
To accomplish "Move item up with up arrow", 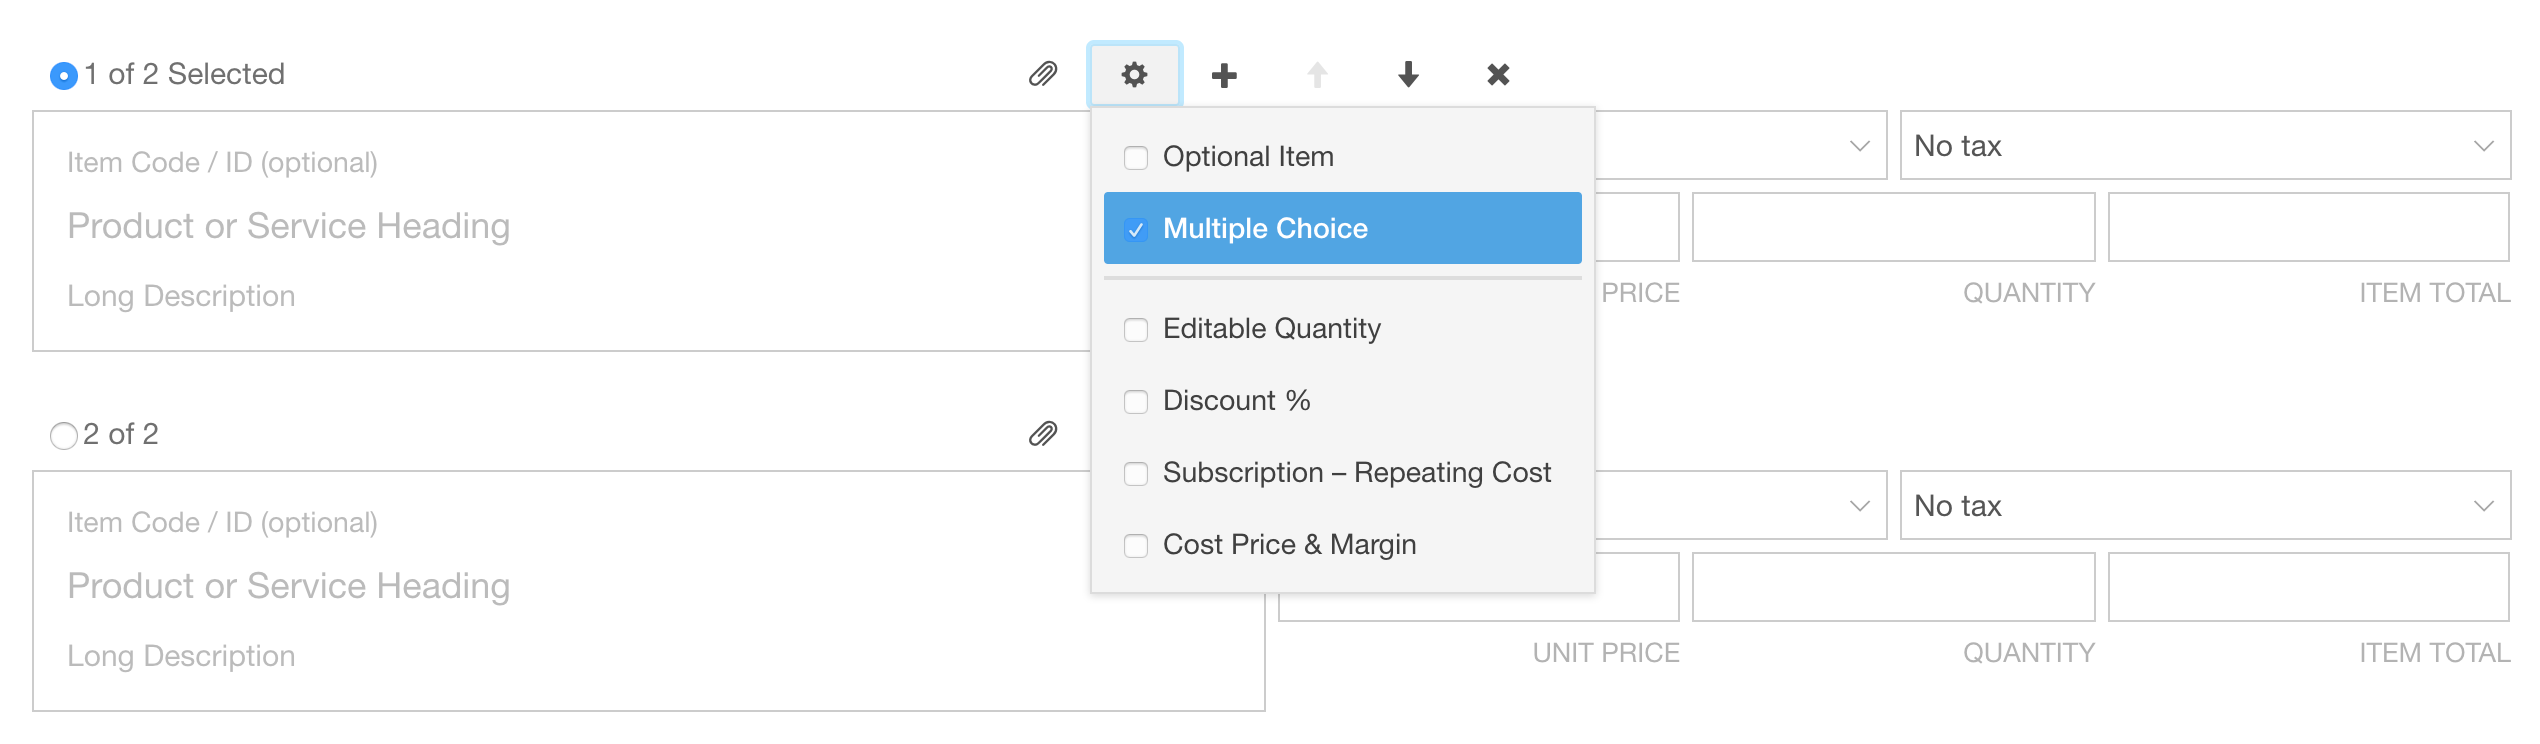I will [1317, 74].
